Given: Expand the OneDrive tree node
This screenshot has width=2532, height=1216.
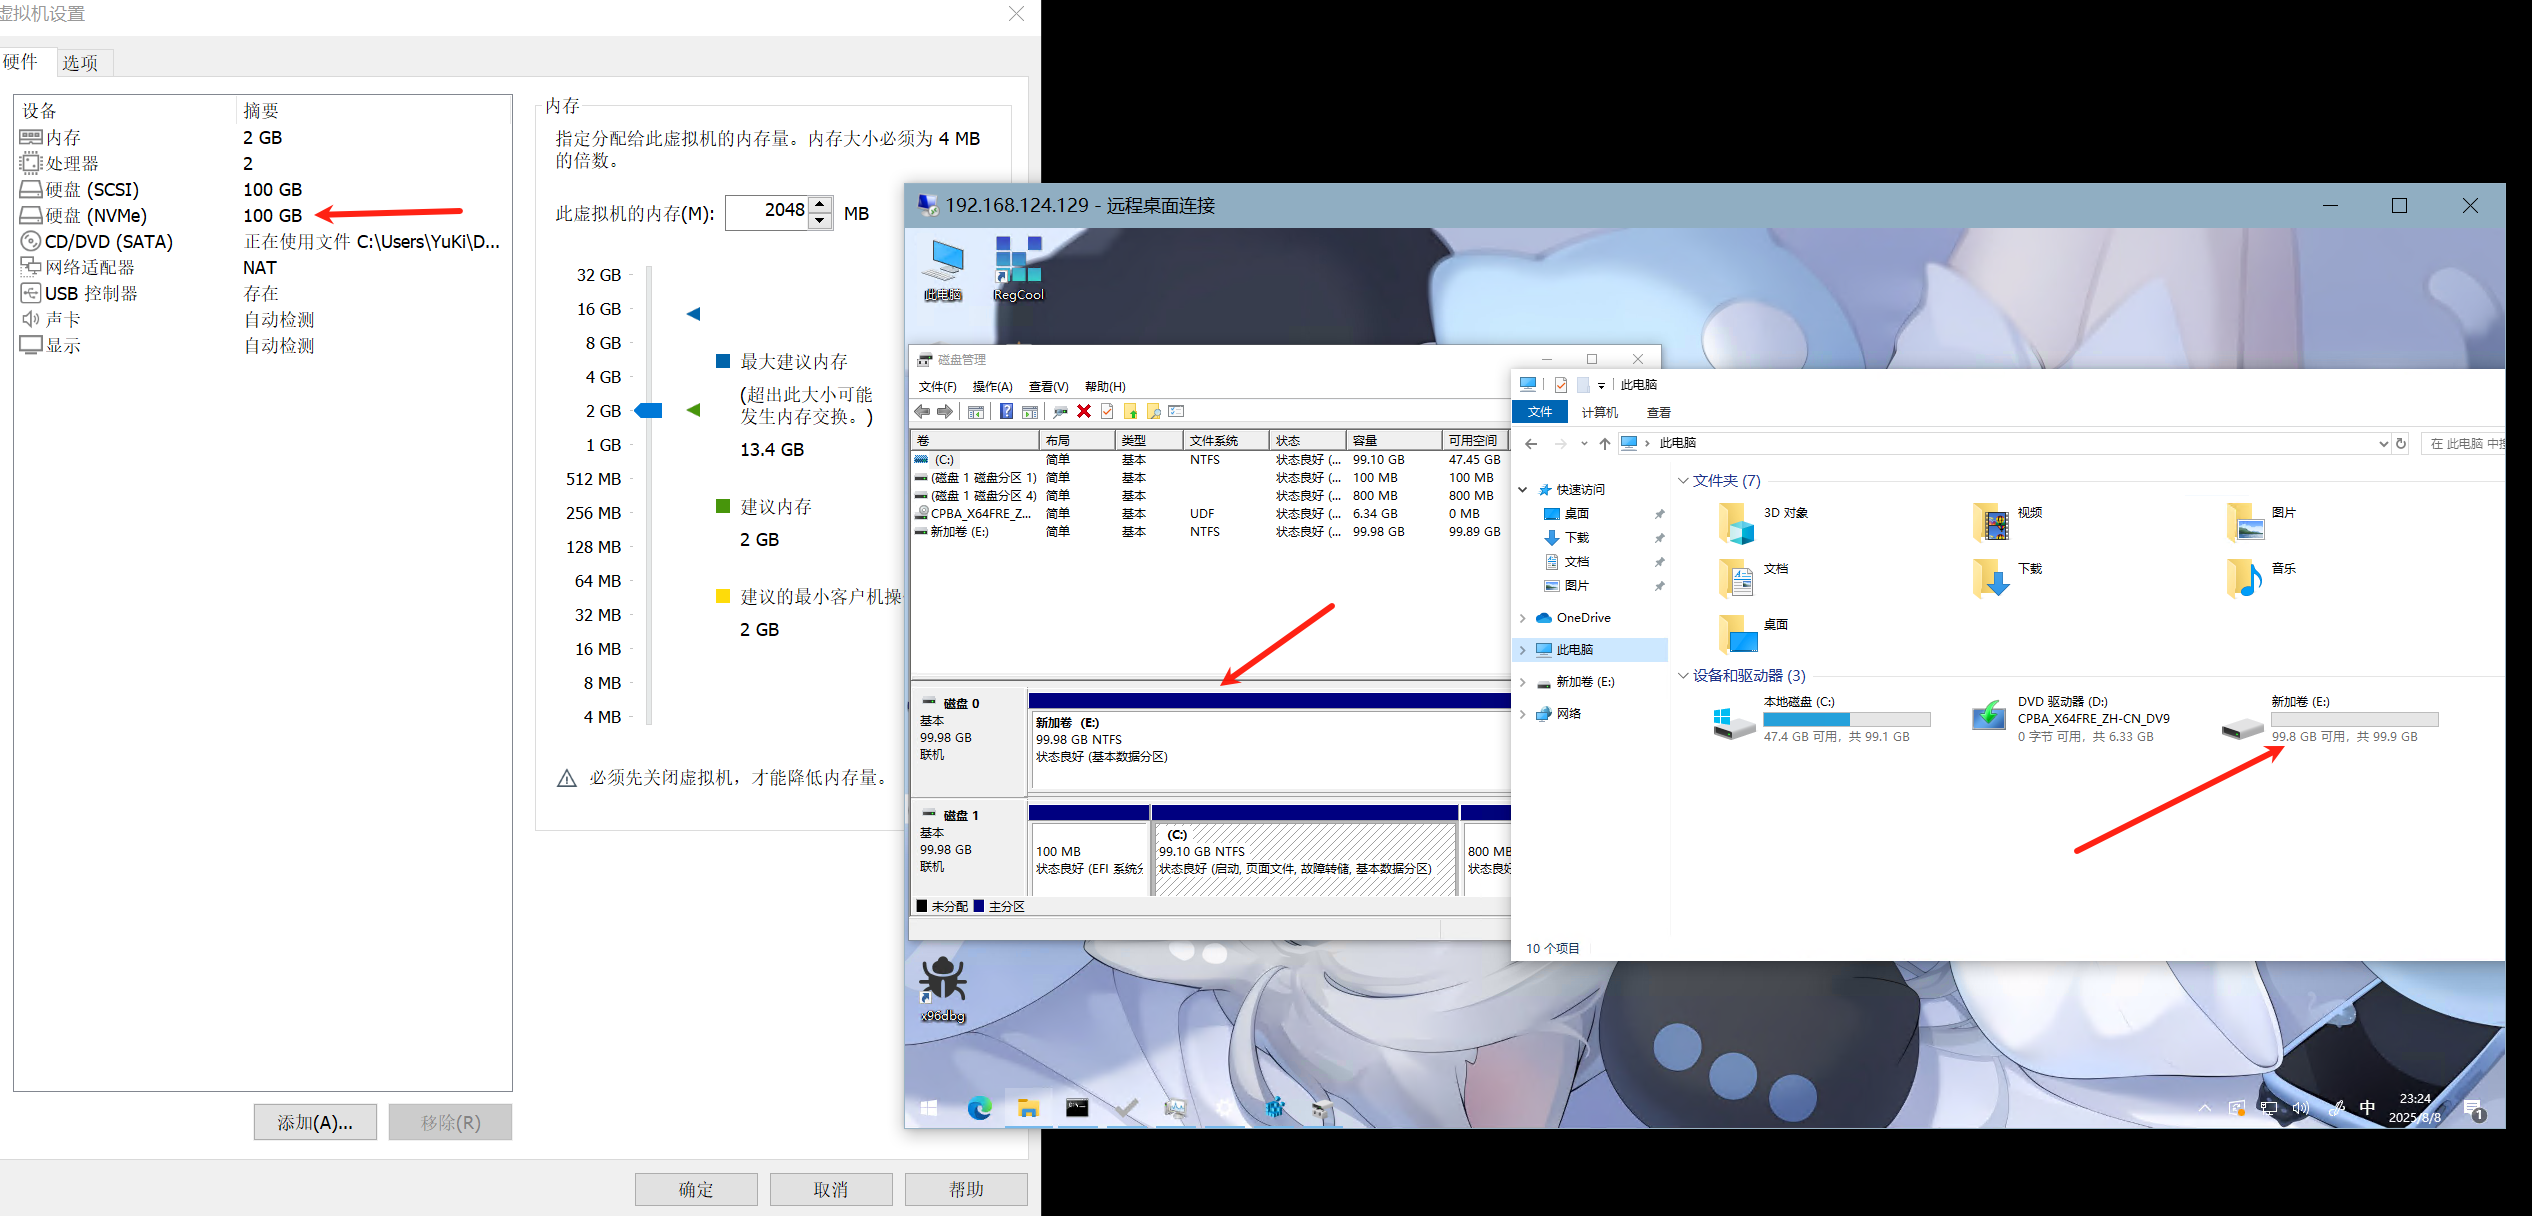Looking at the screenshot, I should tap(1523, 618).
